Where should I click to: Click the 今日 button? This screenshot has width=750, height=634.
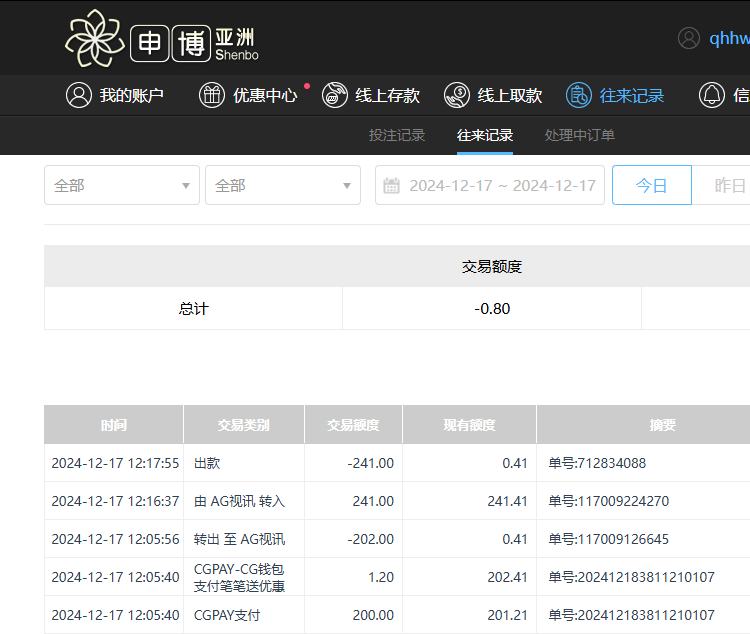coord(651,185)
